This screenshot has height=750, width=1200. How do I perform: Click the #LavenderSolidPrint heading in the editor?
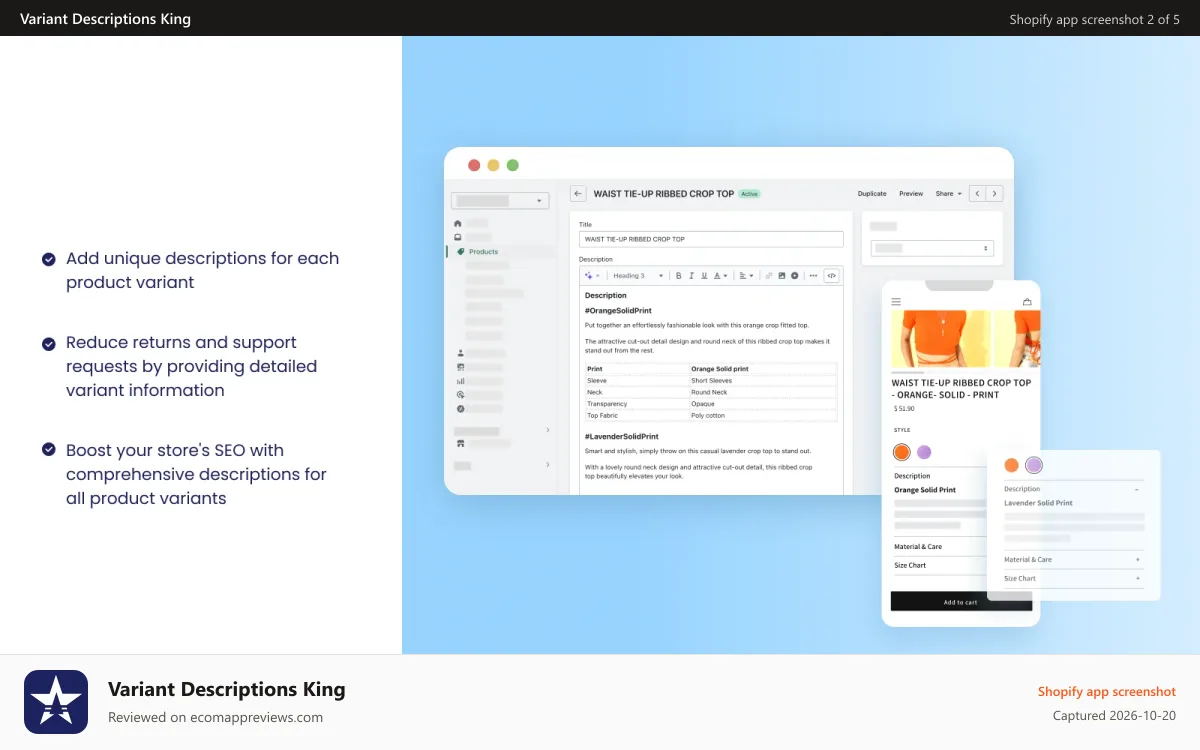click(x=621, y=436)
